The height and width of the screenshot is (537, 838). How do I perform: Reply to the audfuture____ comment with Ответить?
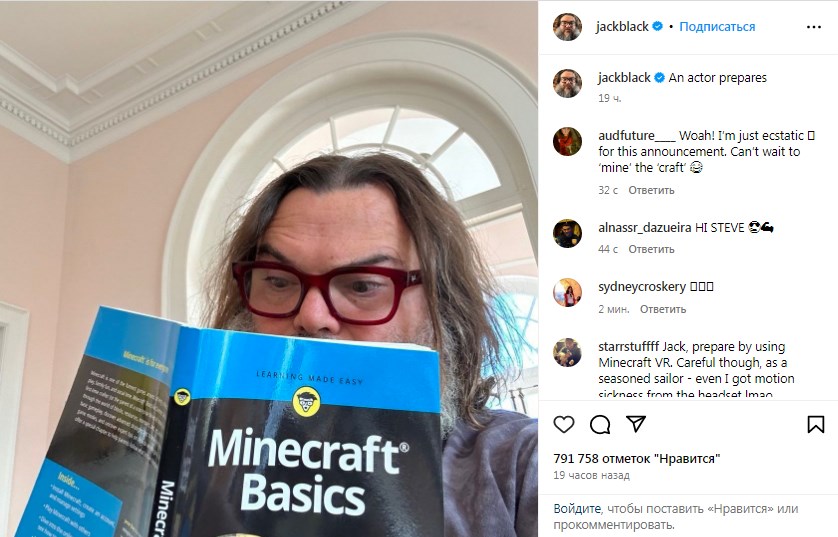[651, 190]
